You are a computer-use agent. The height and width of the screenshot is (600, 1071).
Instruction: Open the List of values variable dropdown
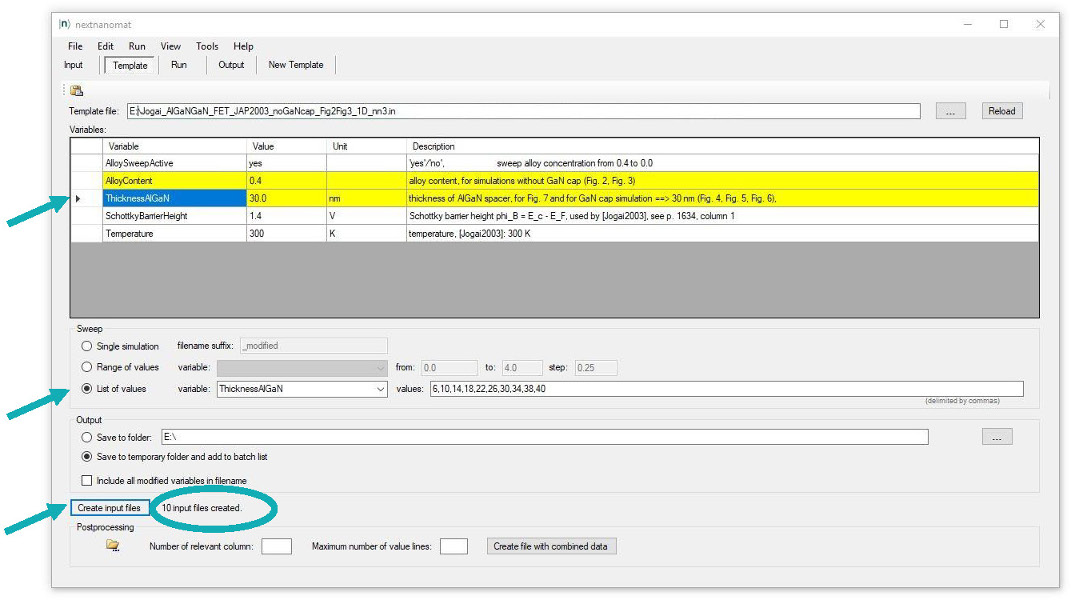[x=379, y=390]
